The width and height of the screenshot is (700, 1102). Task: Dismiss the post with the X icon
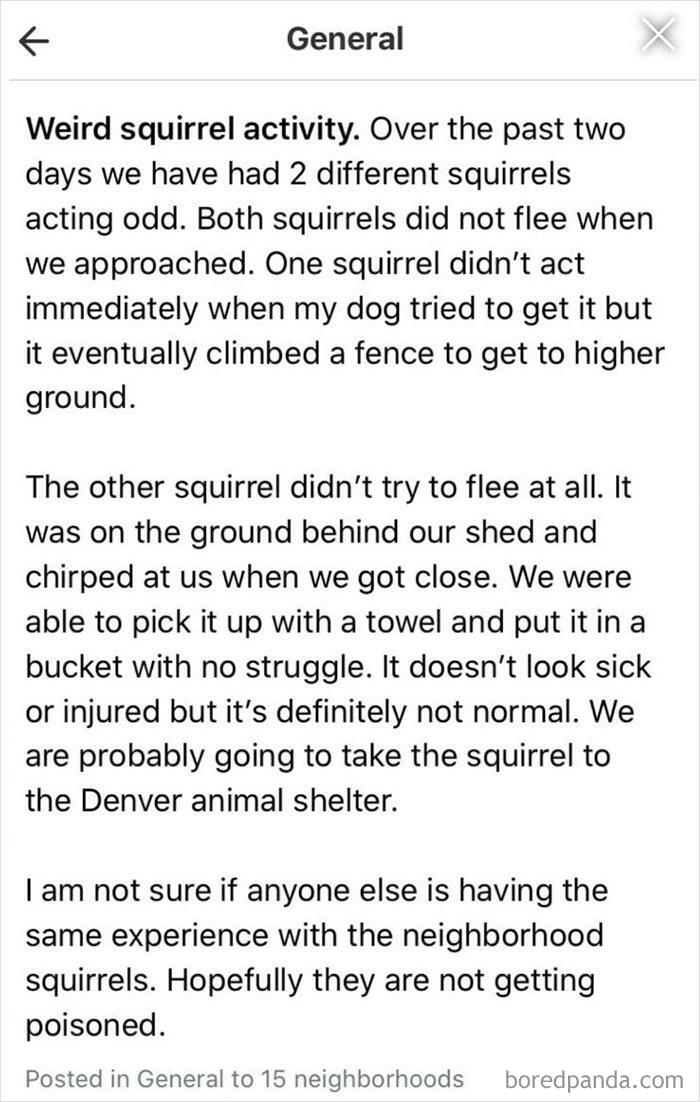(x=658, y=33)
